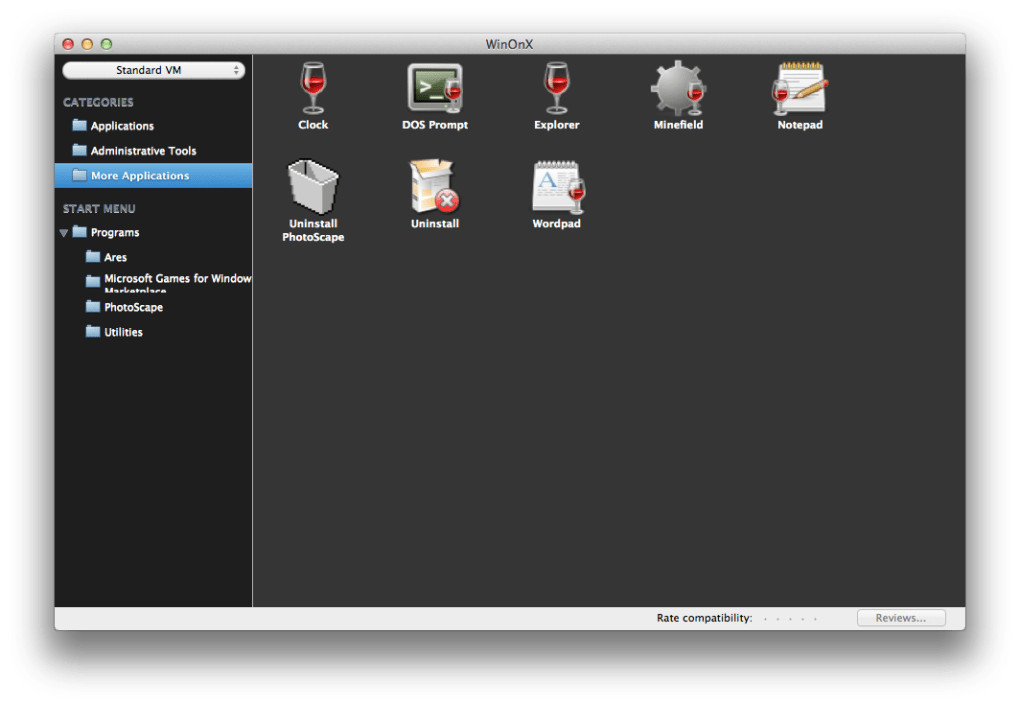Open the Notepad icon
The width and height of the screenshot is (1020, 706).
(x=799, y=88)
